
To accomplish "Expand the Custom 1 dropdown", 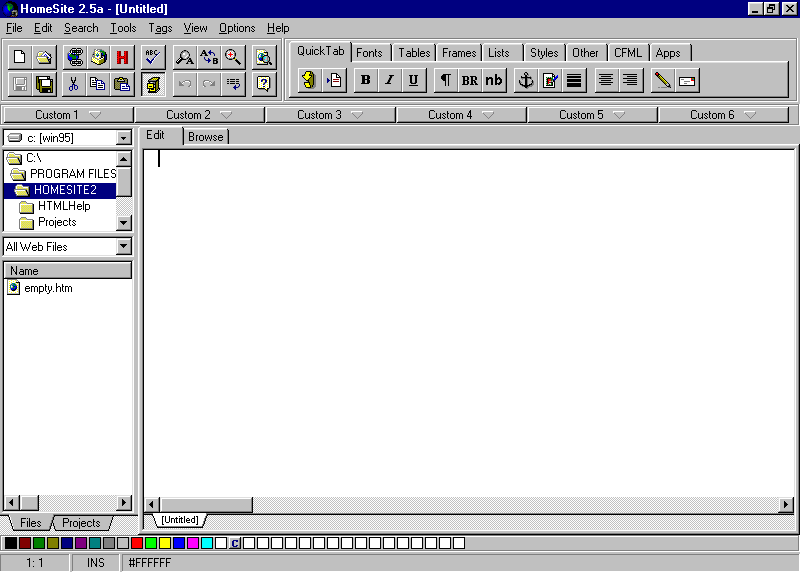I will [68, 115].
